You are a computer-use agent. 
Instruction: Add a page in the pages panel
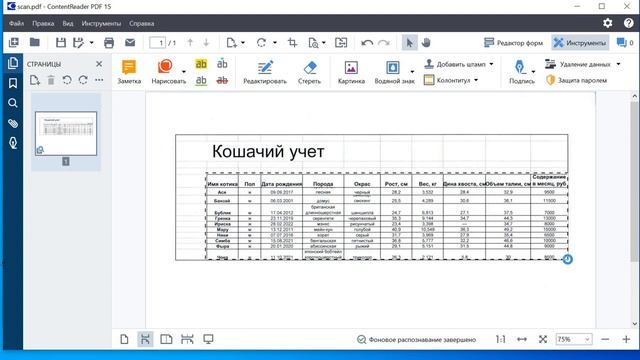coord(35,80)
